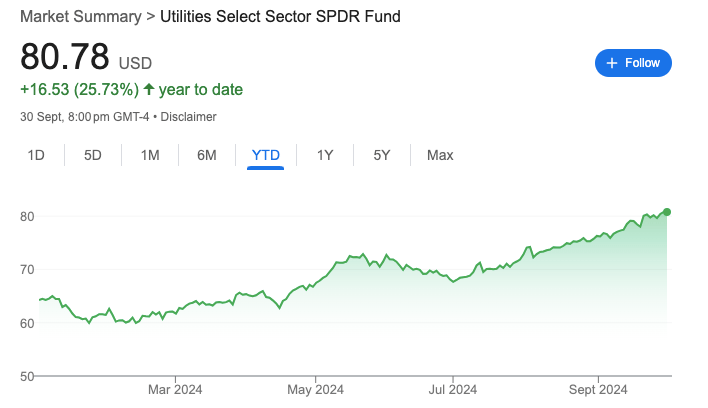Switch to the 1M range tab
The height and width of the screenshot is (408, 708).
click(150, 155)
